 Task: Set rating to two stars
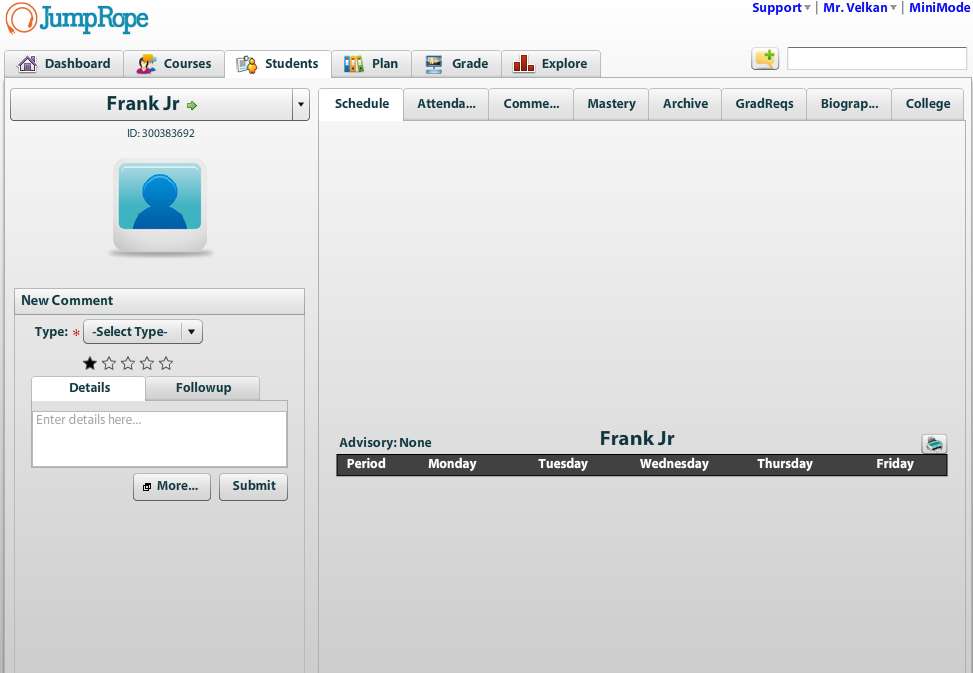click(109, 363)
